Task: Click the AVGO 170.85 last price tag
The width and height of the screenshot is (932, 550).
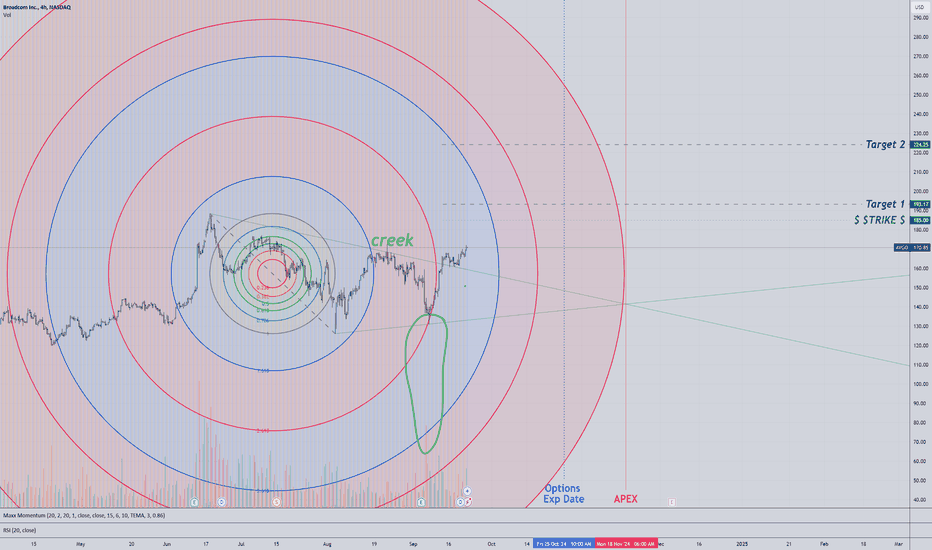Action: pyautogui.click(x=912, y=247)
